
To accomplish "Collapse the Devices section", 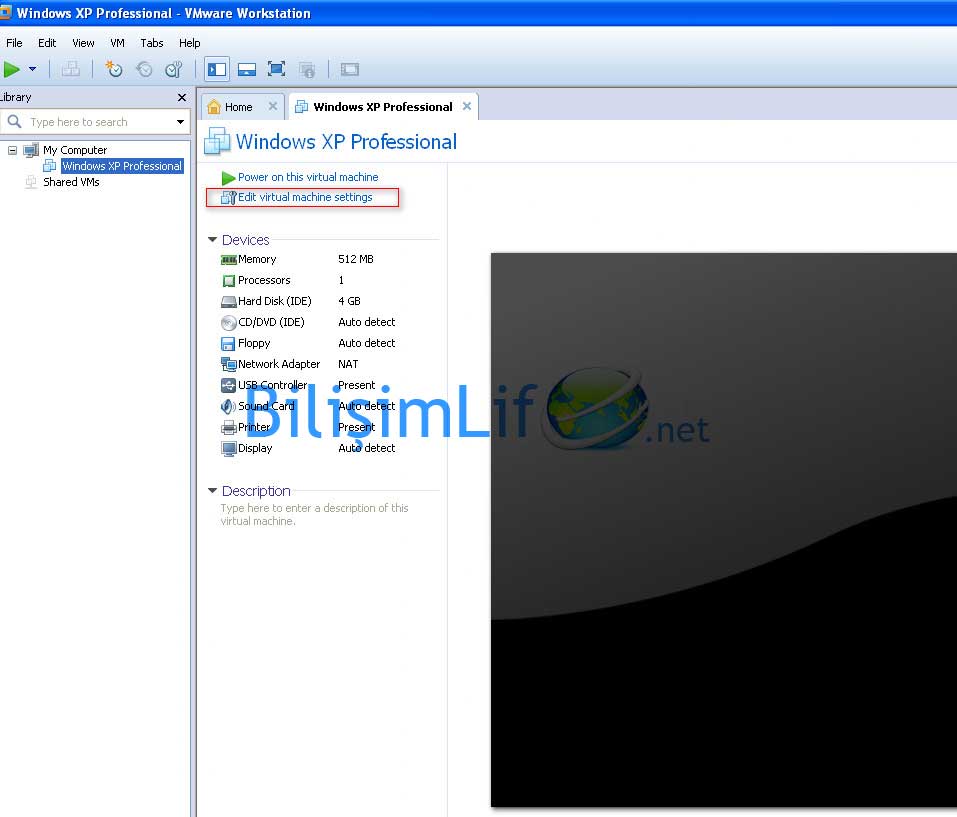I will pyautogui.click(x=212, y=240).
